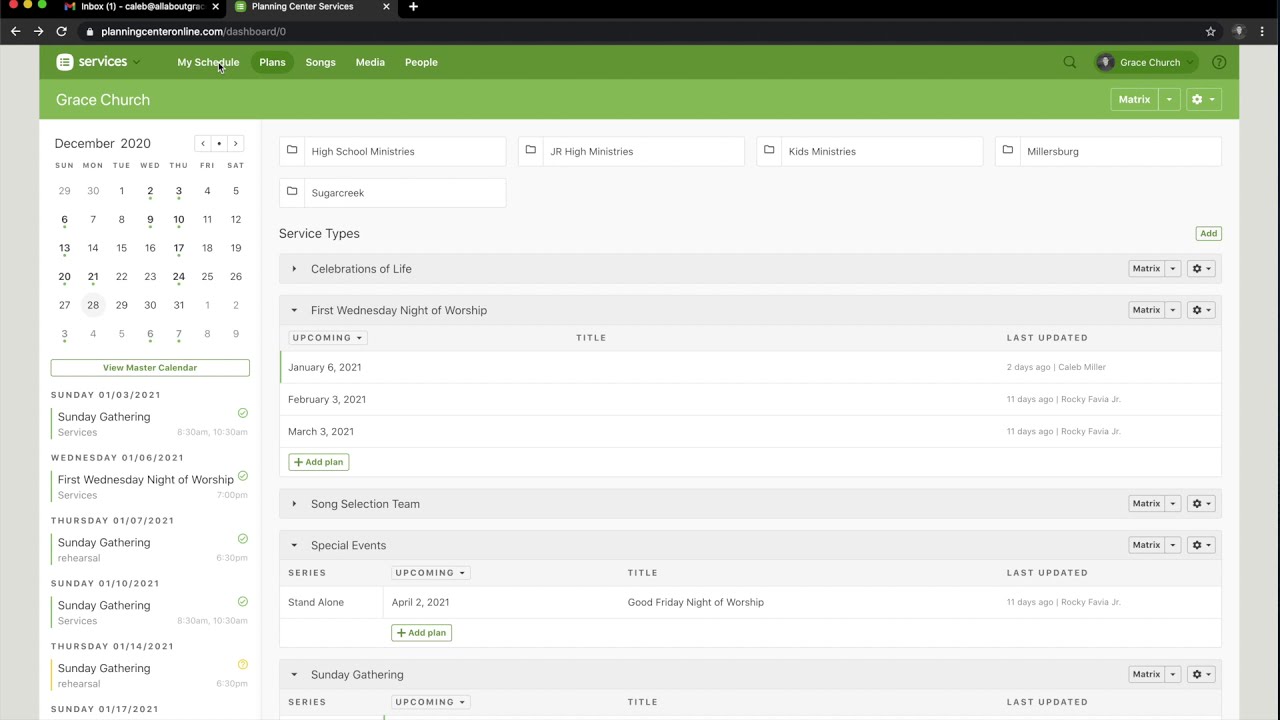The width and height of the screenshot is (1280, 720).
Task: Open the Sugarcreek folder
Action: tap(393, 192)
